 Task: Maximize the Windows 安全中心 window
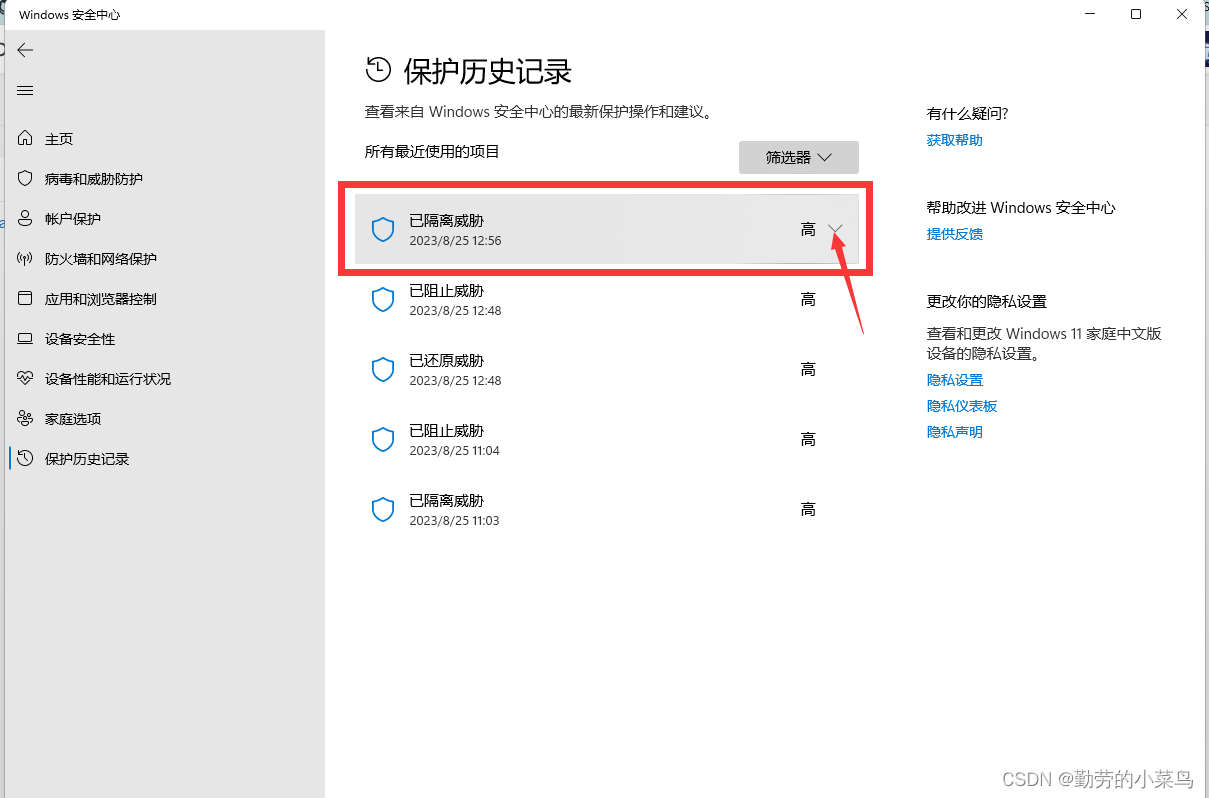[1136, 14]
